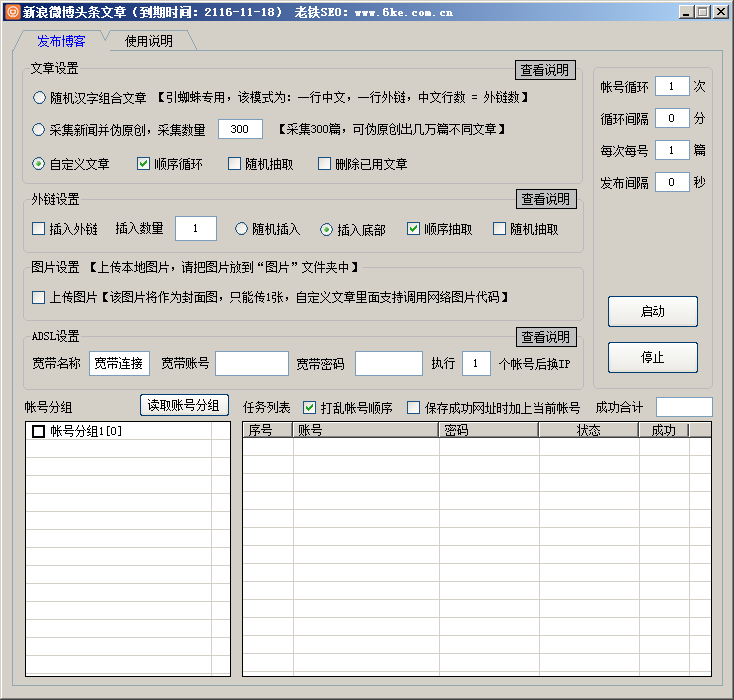Click the 帐号循环 count field
The height and width of the screenshot is (700, 734).
pyautogui.click(x=672, y=86)
